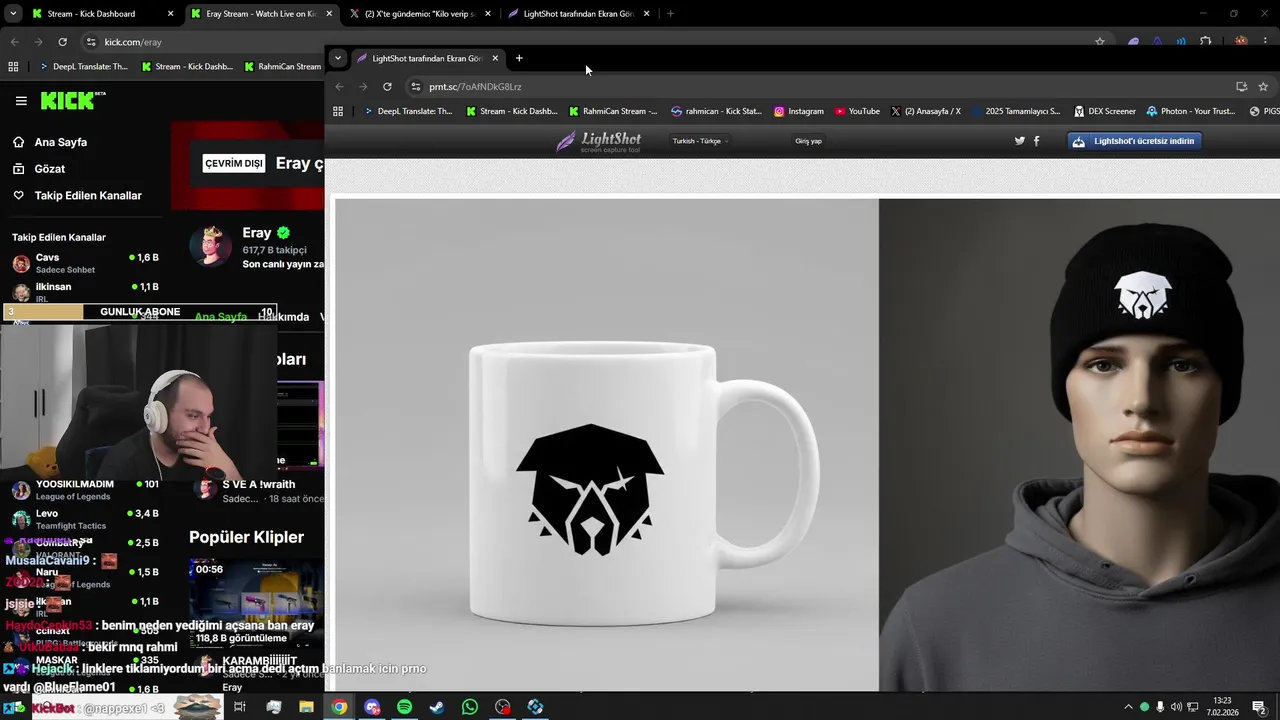Click the 'Giriş yap' login link
Screen dimensions: 1280x720
808,141
